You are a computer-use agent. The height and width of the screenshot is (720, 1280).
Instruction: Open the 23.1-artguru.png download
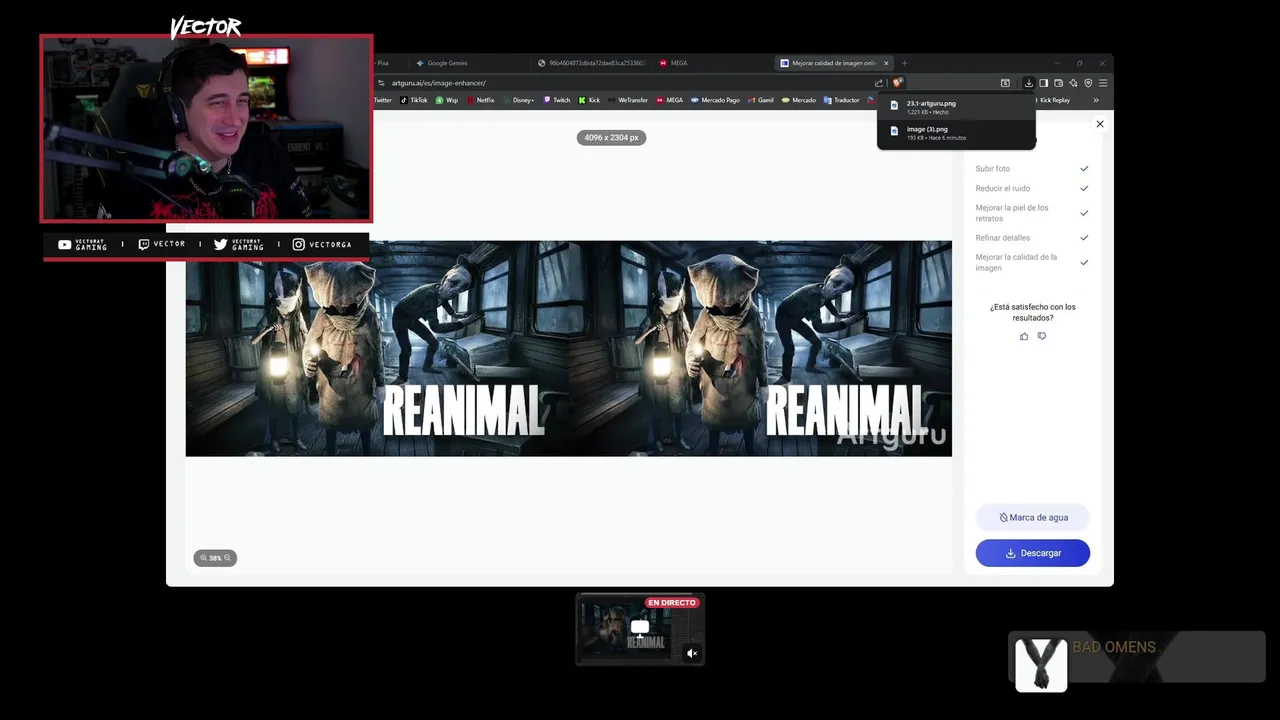[x=956, y=107]
